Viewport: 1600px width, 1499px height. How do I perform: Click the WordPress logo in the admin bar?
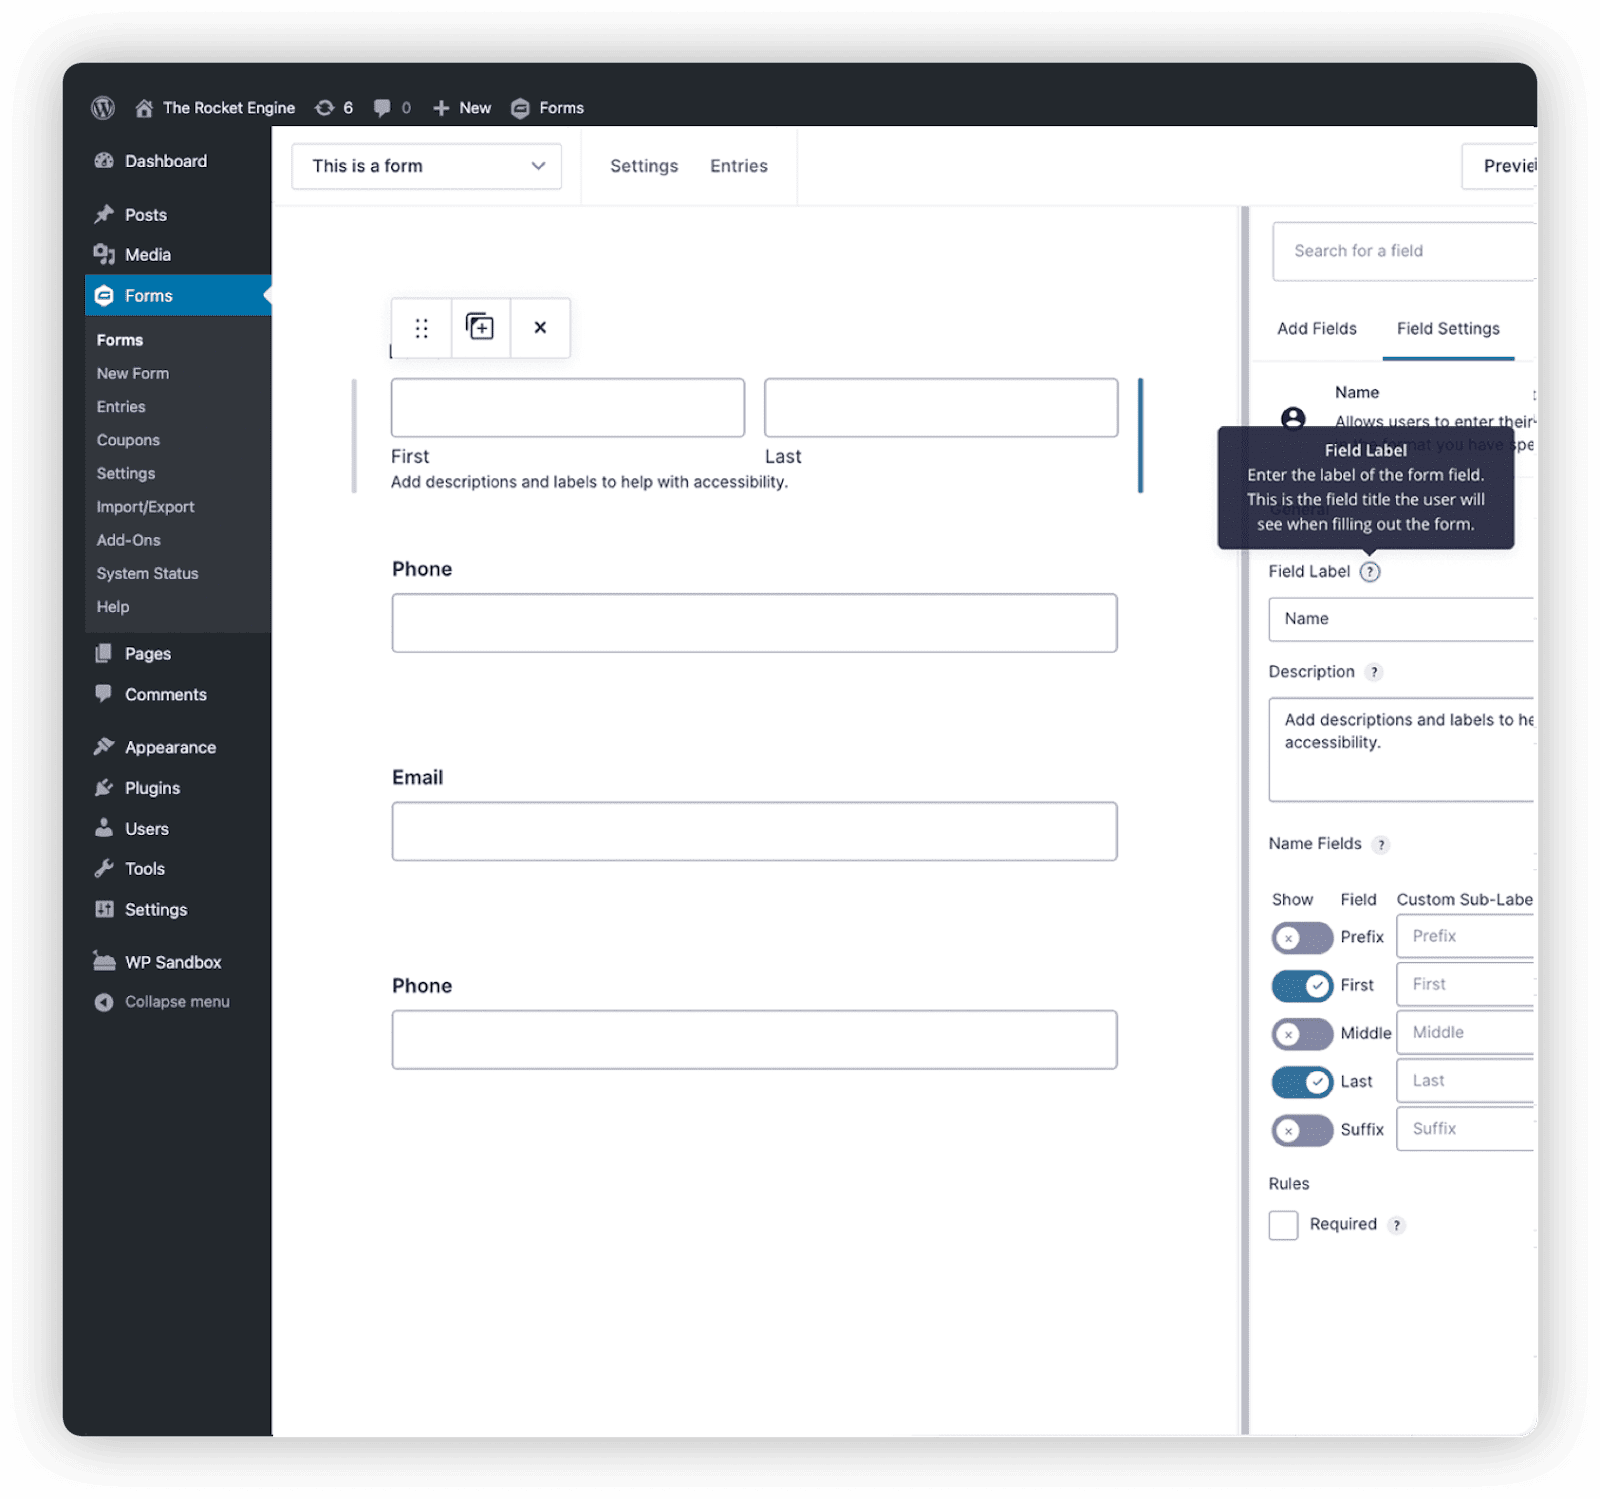click(x=103, y=108)
